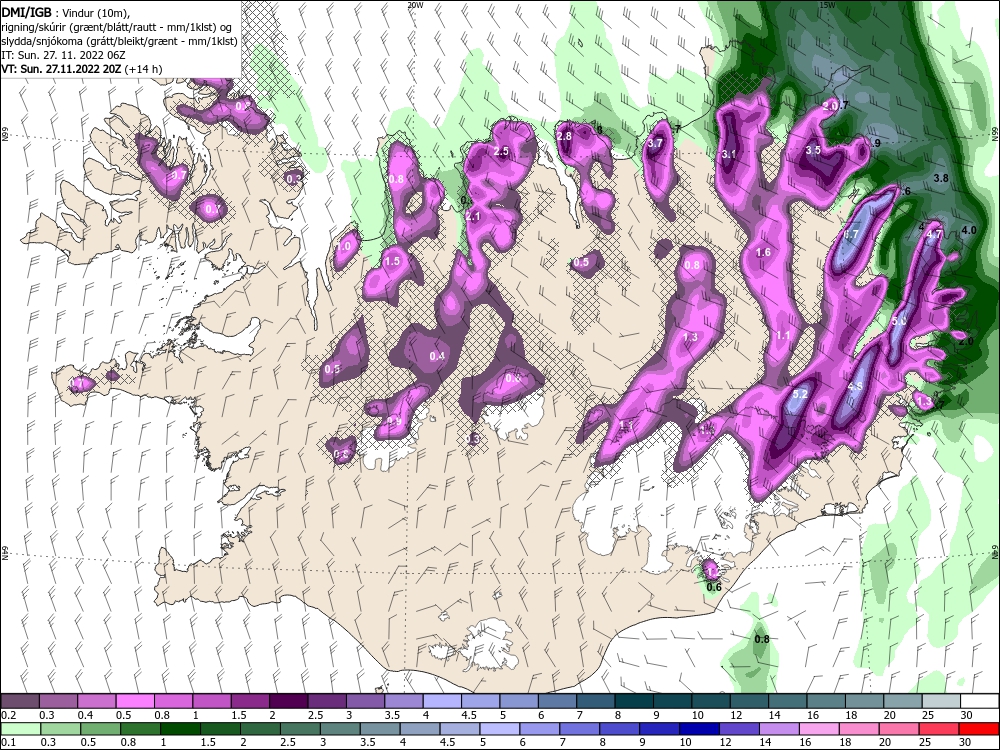
Task: Click the 4.8 snowfall value on the map
Action: point(855,386)
